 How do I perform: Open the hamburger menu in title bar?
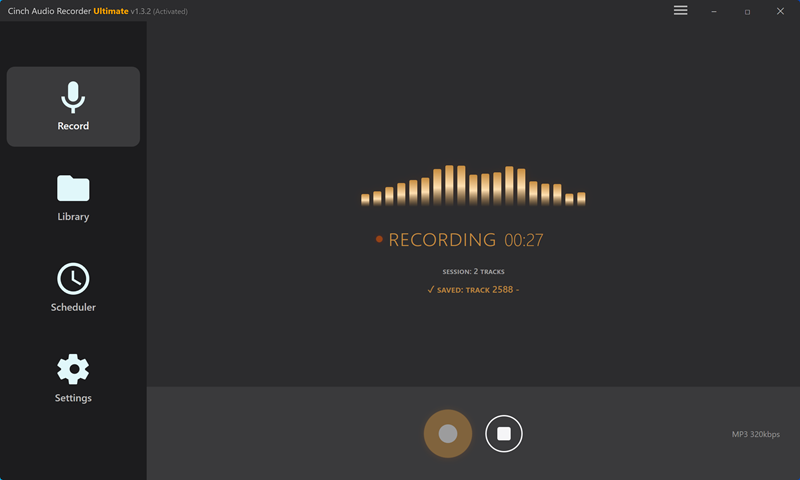(x=681, y=11)
